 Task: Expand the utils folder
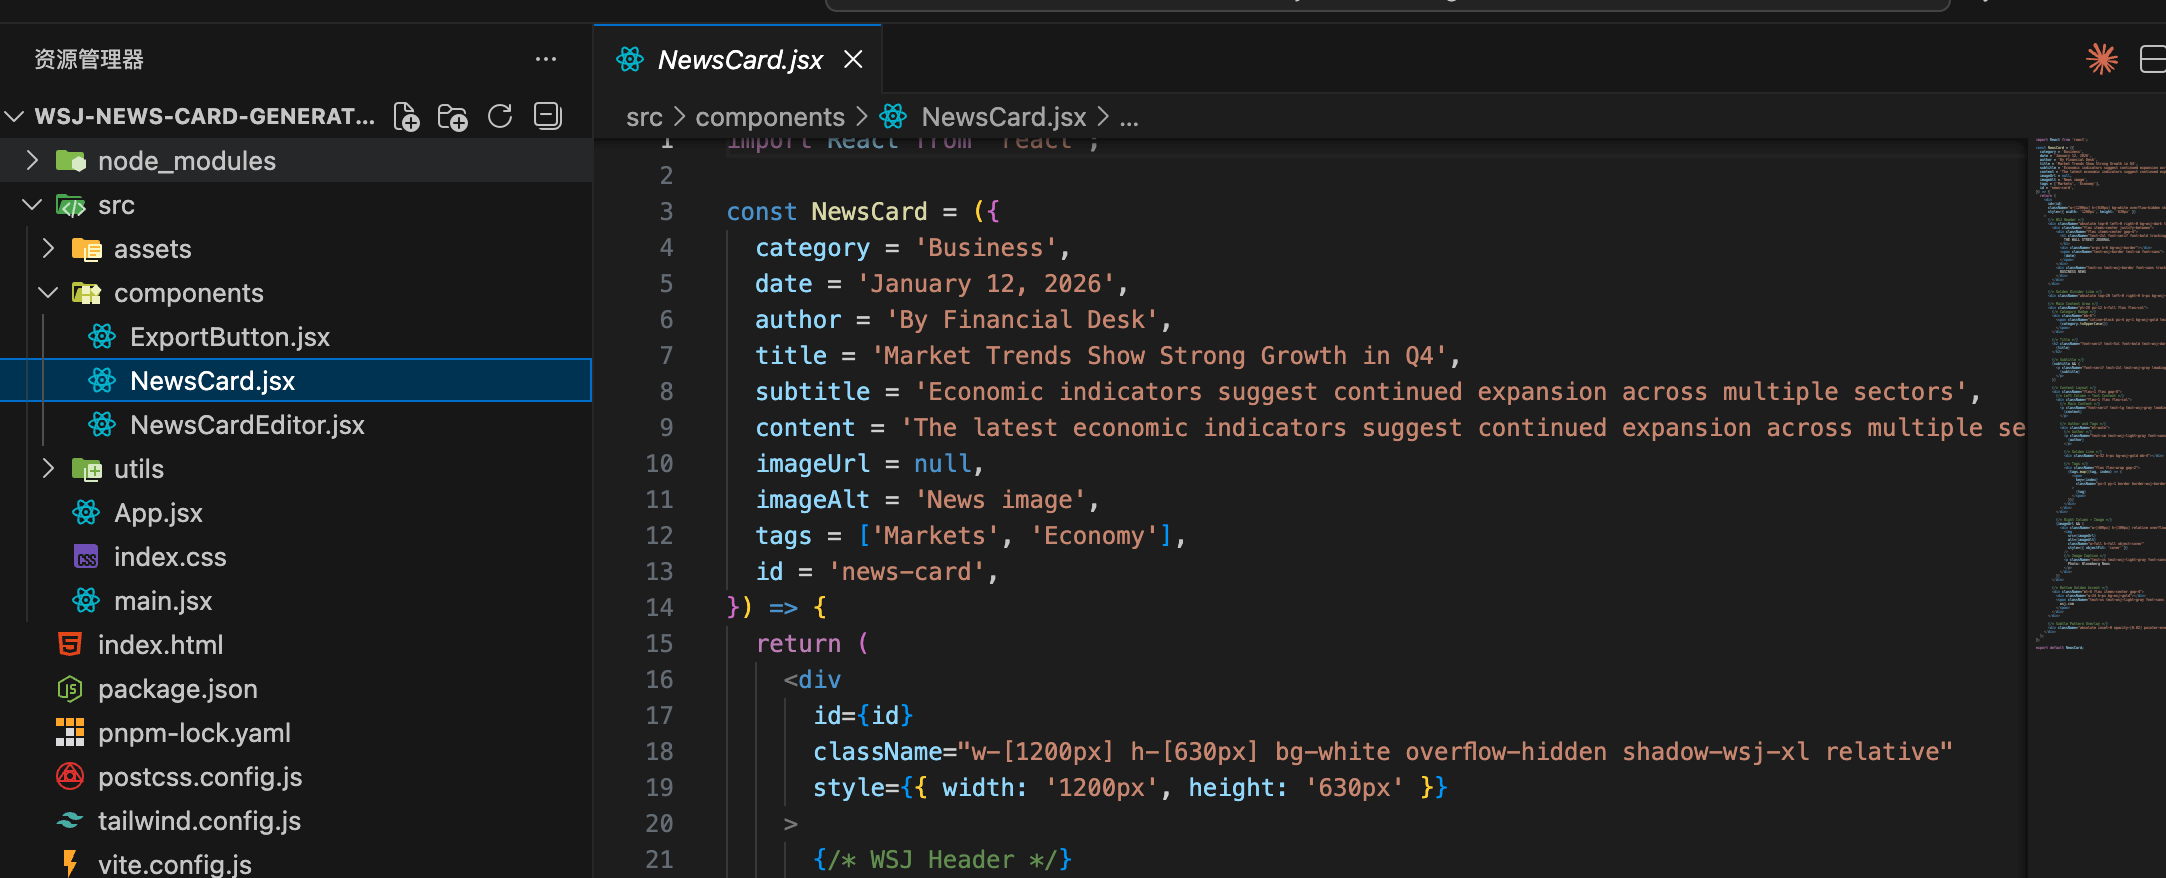point(138,469)
